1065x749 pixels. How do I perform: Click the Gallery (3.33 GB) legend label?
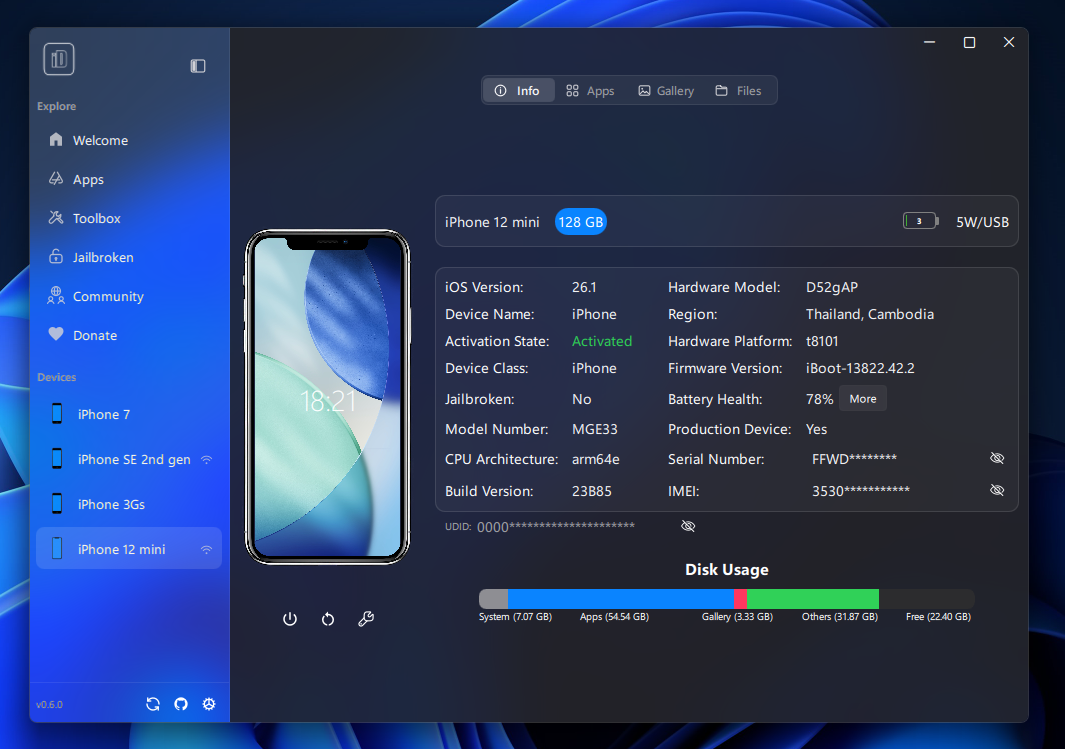coord(737,617)
